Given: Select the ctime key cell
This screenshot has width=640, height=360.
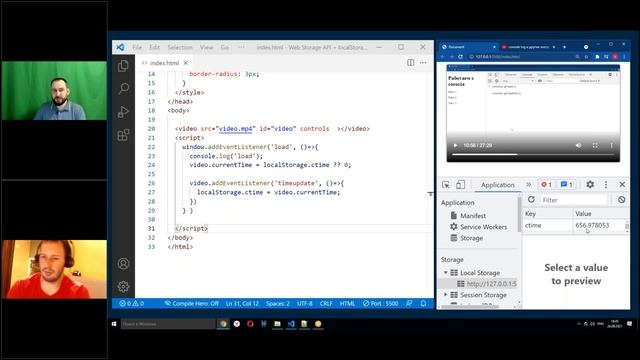Looking at the screenshot, I should tap(548, 225).
